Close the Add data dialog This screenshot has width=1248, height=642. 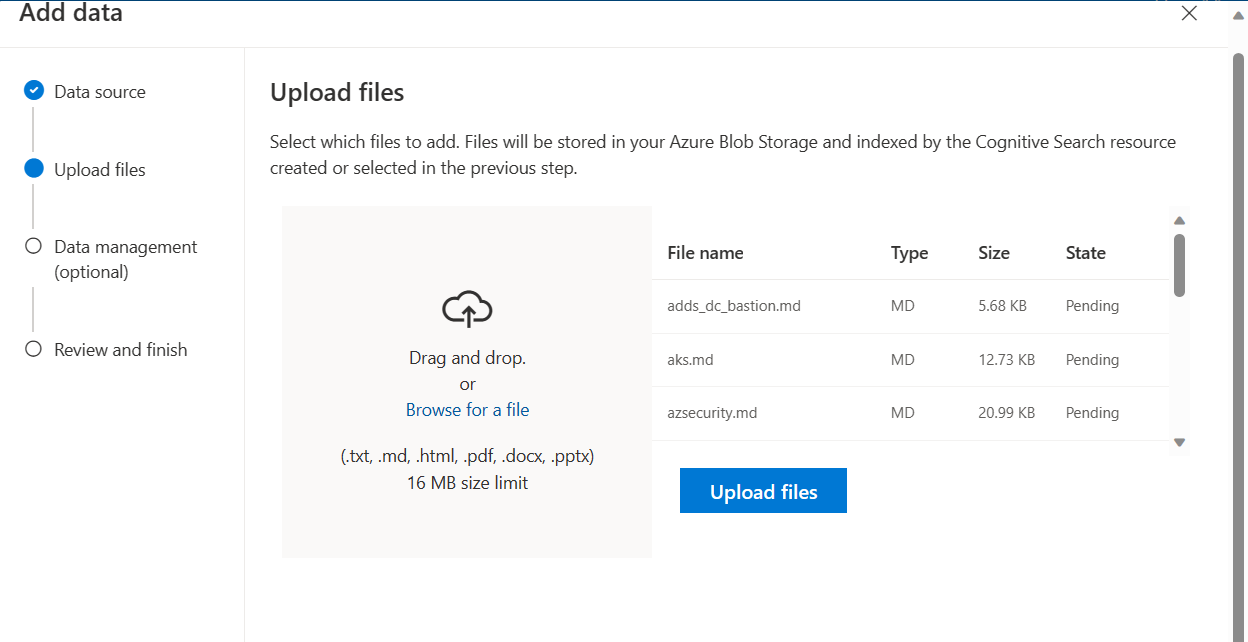[1189, 14]
